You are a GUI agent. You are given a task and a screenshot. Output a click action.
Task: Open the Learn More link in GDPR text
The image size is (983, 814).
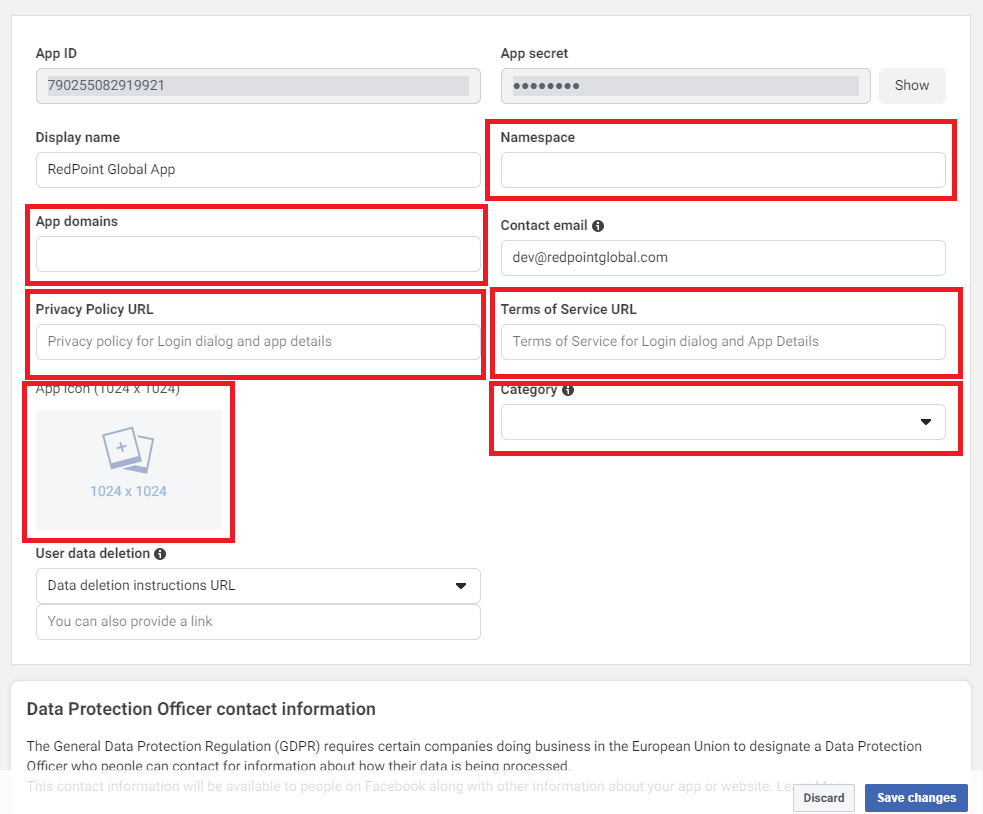pos(785,787)
